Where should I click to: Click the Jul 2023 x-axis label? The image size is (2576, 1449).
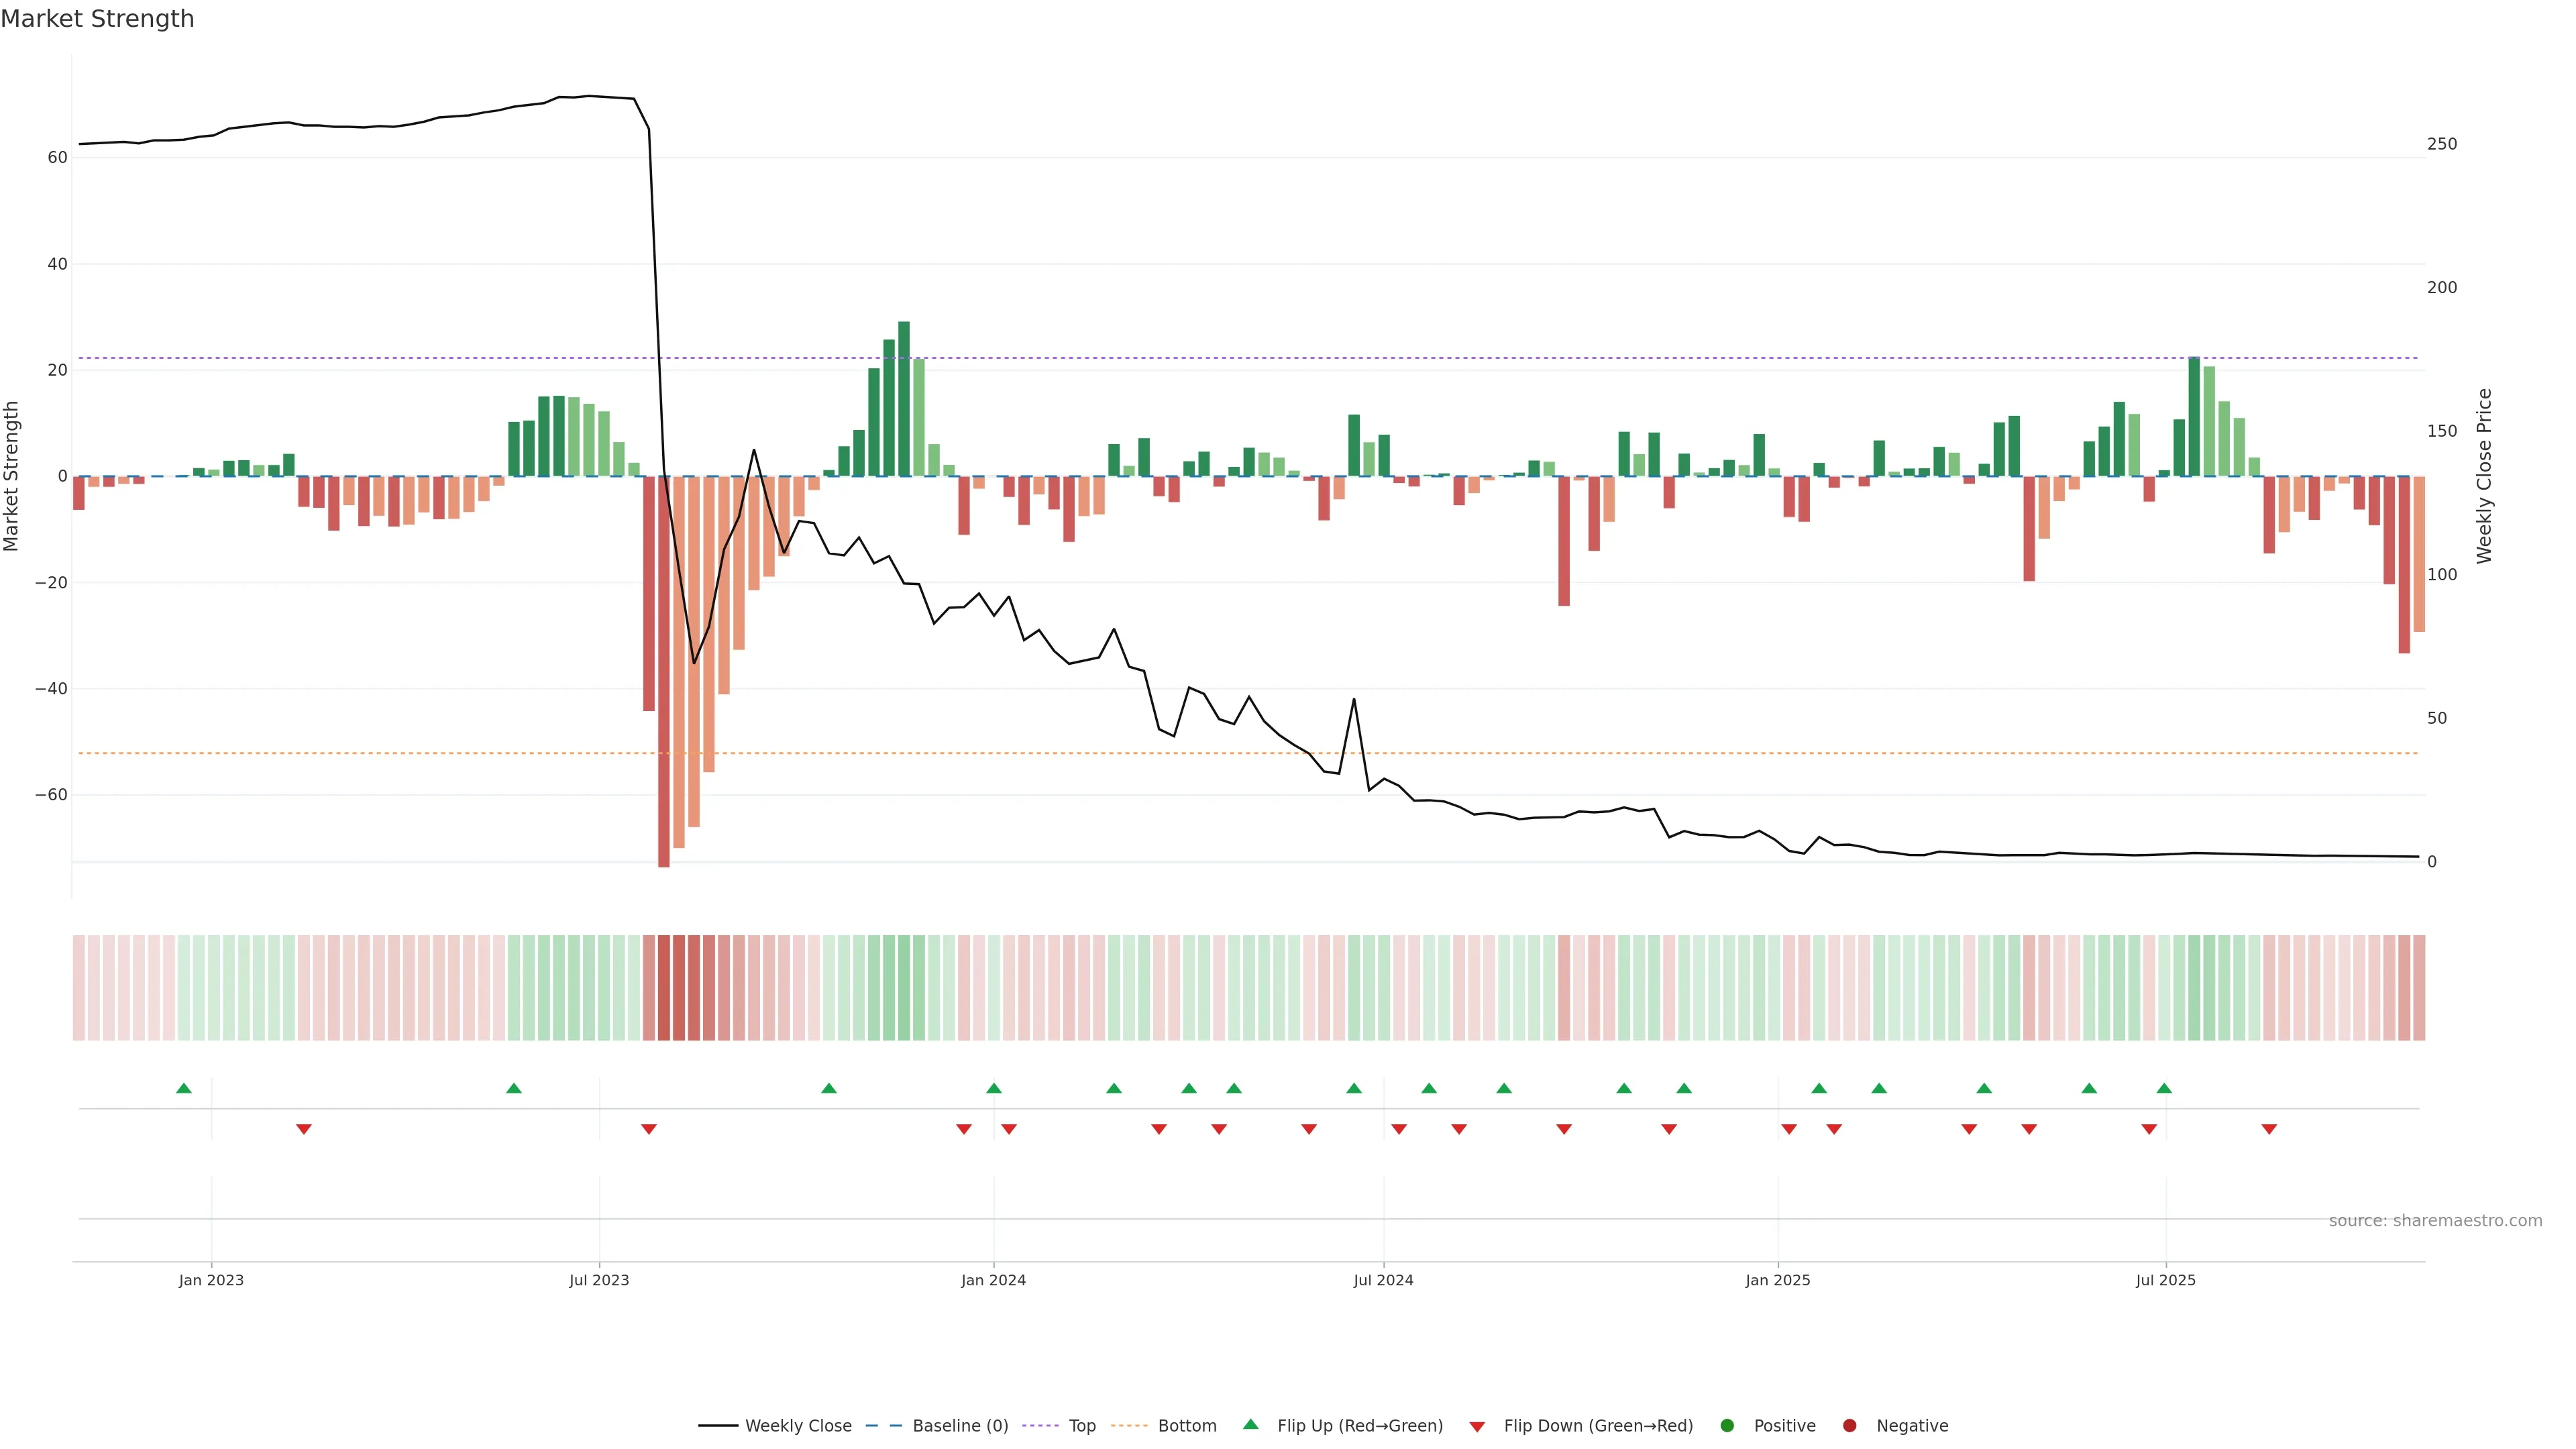tap(599, 1280)
